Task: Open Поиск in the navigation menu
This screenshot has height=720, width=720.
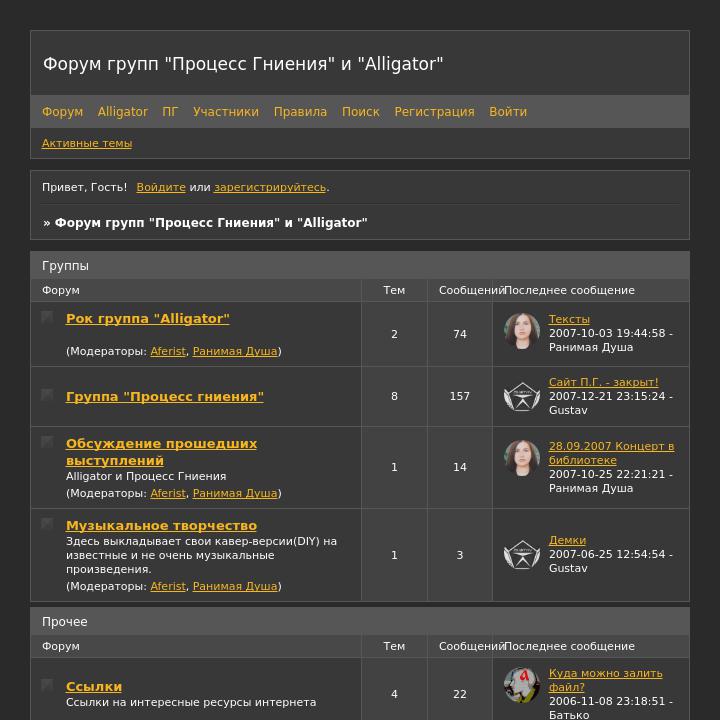Action: [360, 112]
